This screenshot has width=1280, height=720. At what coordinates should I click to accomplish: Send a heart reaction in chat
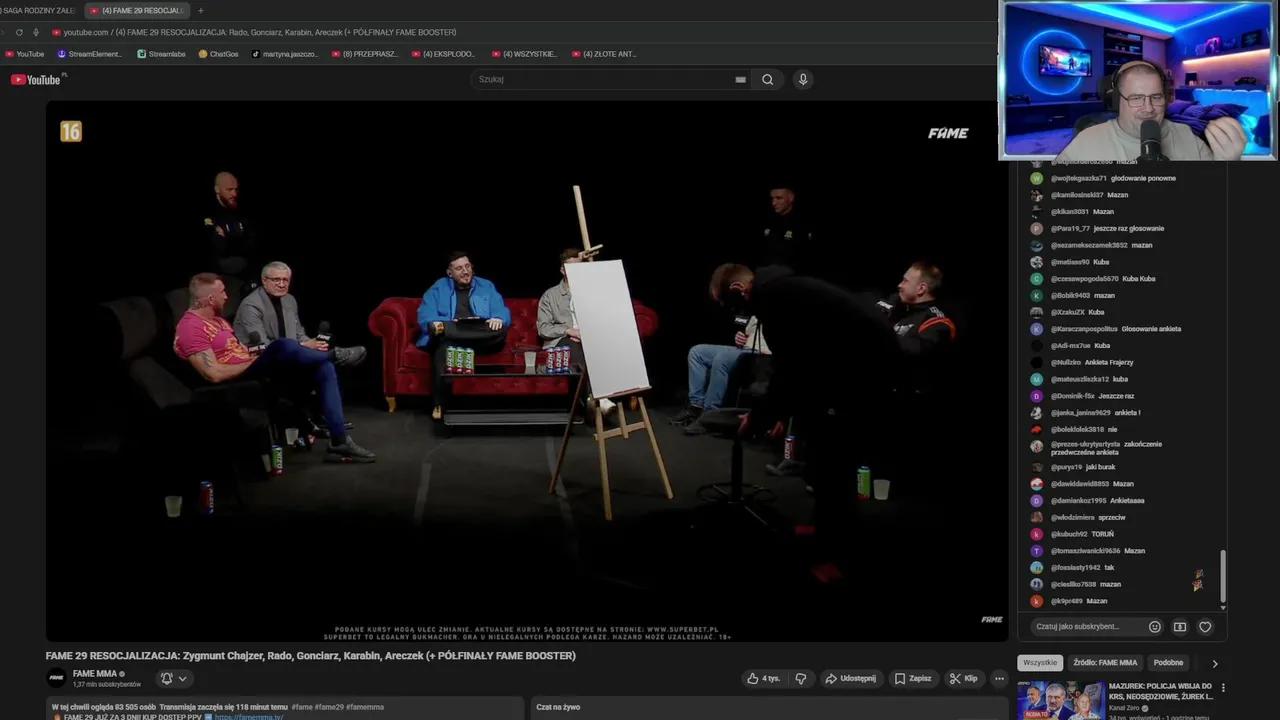pos(1205,627)
